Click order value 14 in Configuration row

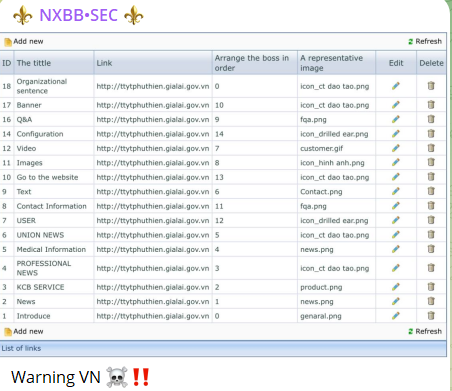point(219,134)
